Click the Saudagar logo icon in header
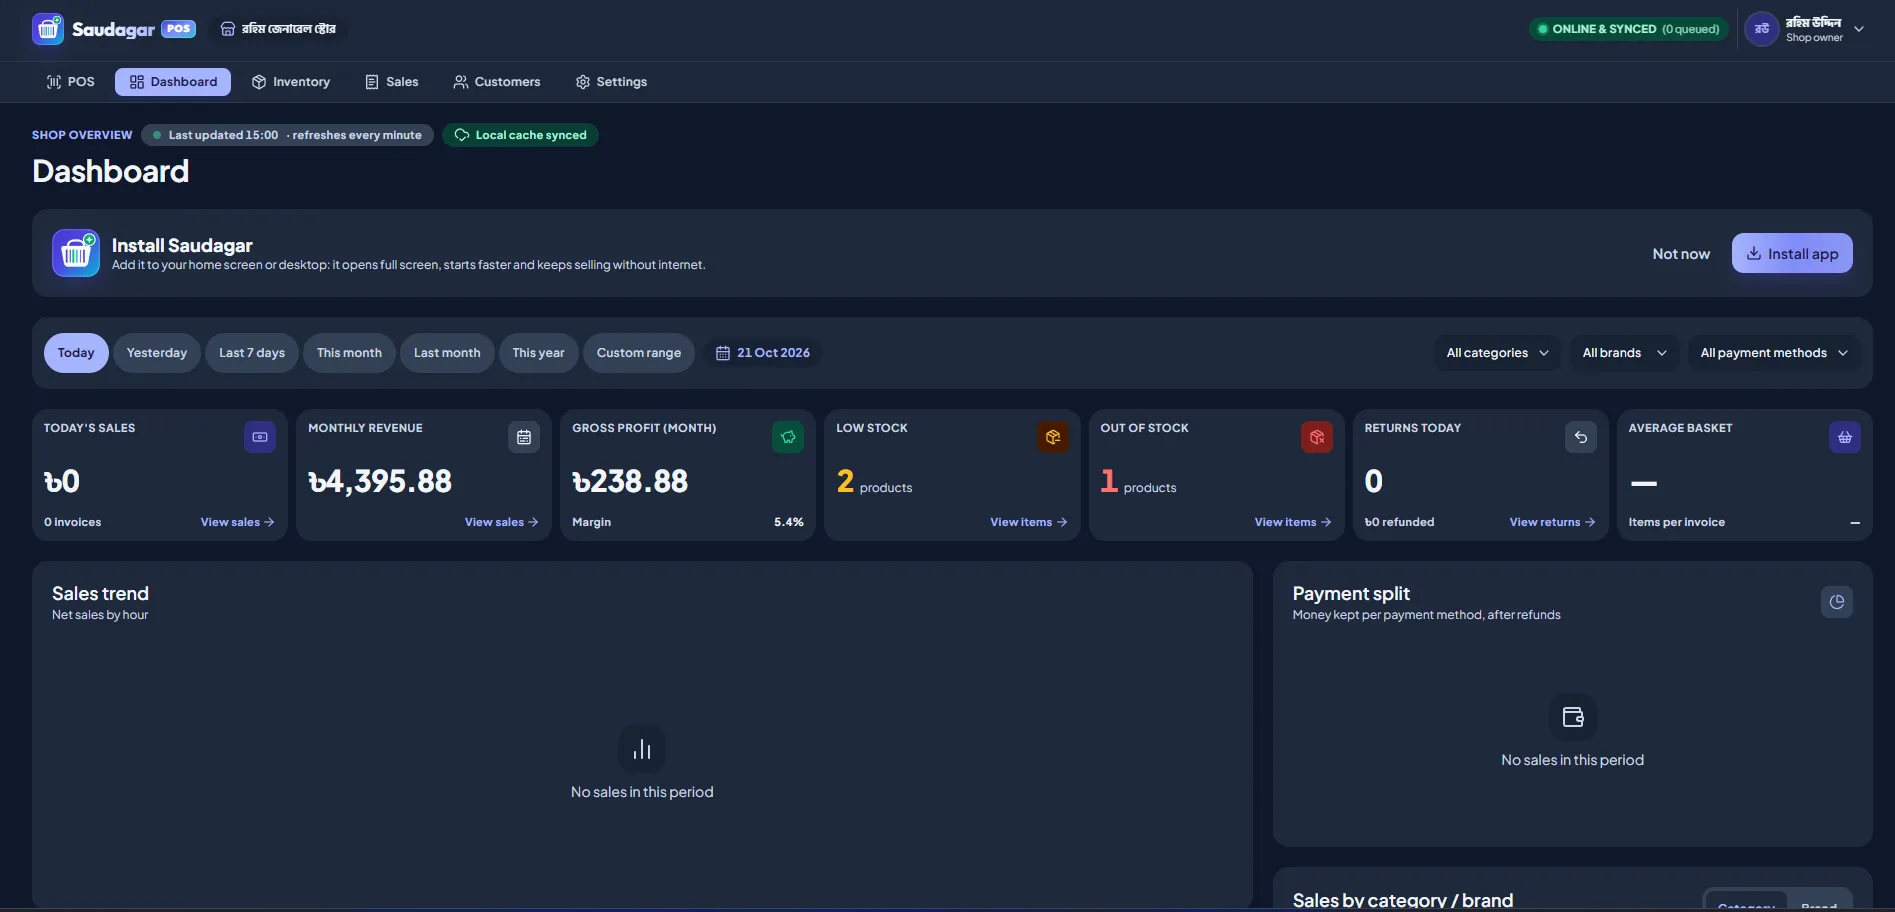This screenshot has height=912, width=1895. [x=48, y=29]
